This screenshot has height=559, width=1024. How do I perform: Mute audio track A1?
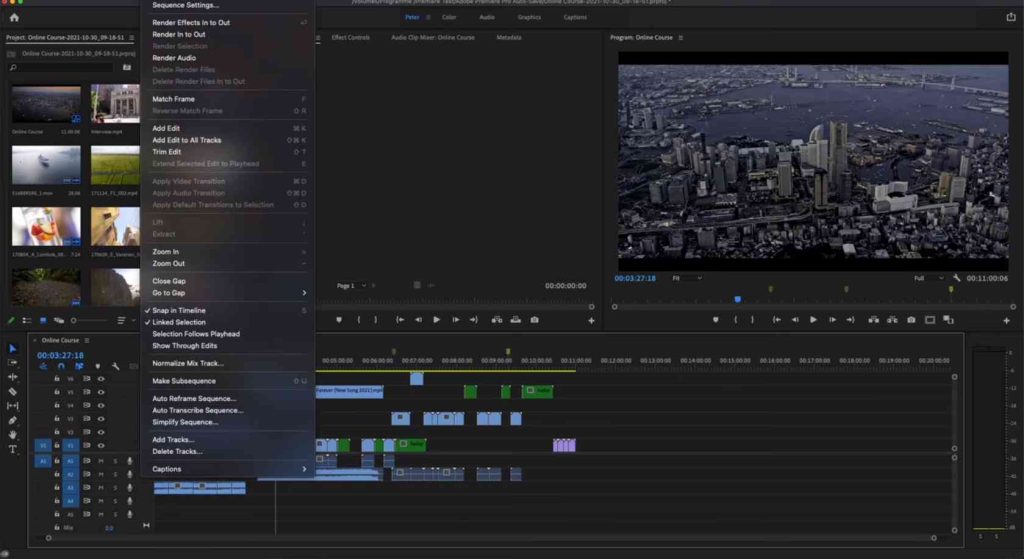tap(101, 461)
